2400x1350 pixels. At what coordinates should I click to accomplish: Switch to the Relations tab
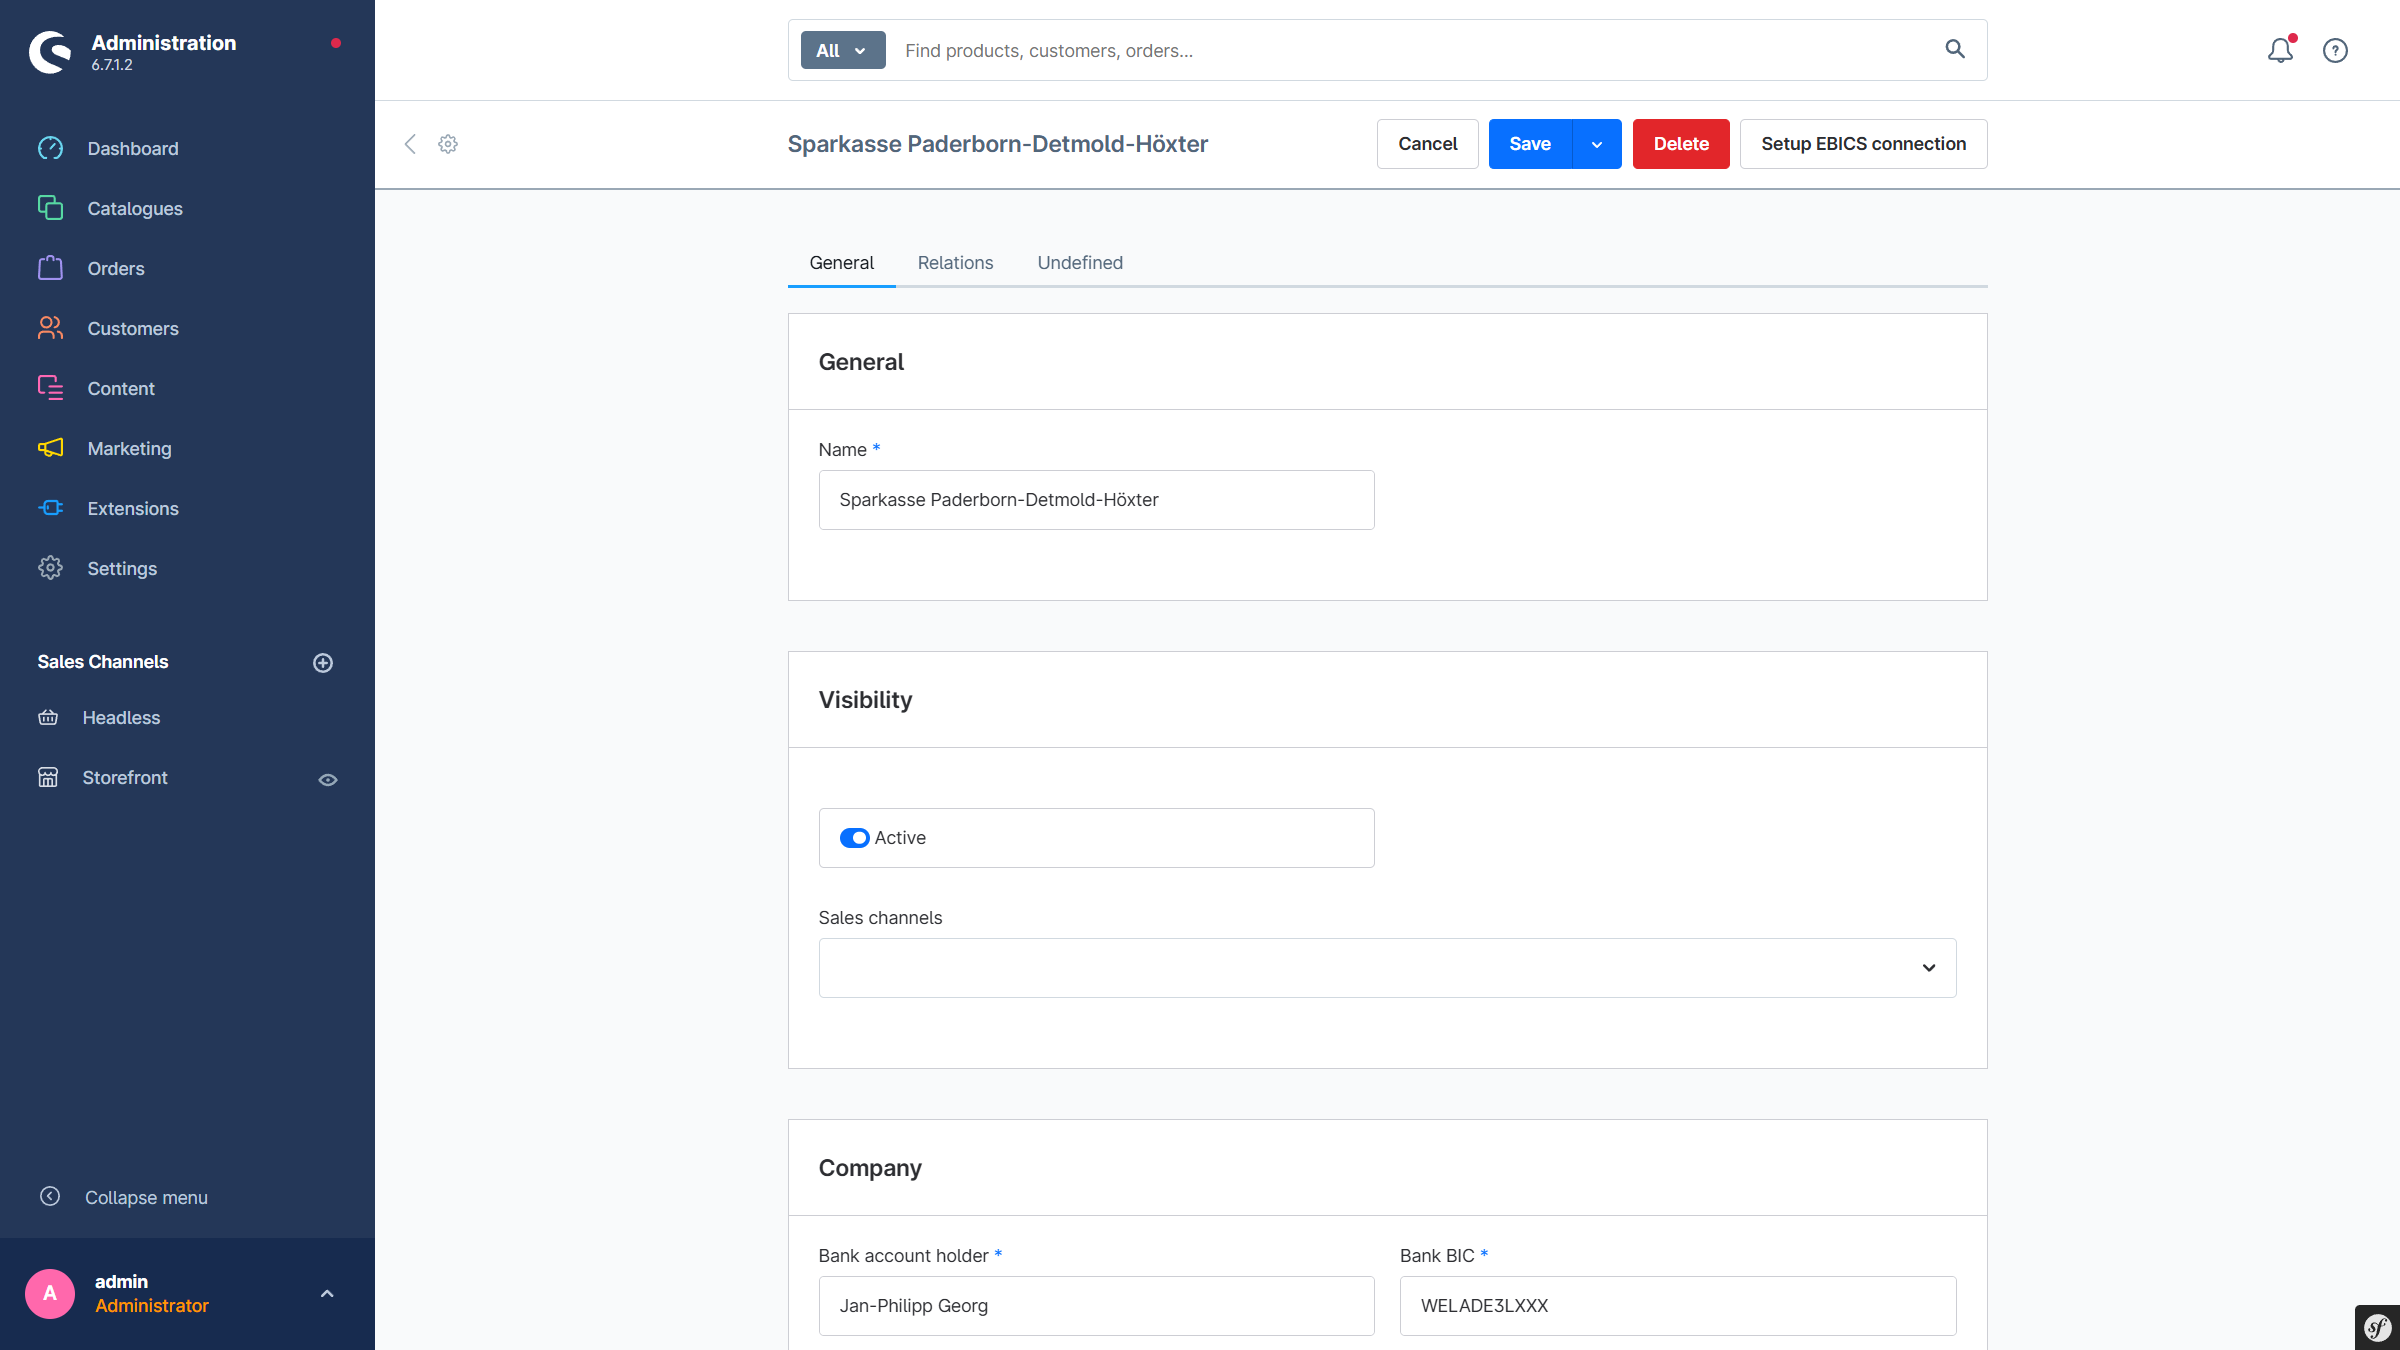click(x=955, y=263)
